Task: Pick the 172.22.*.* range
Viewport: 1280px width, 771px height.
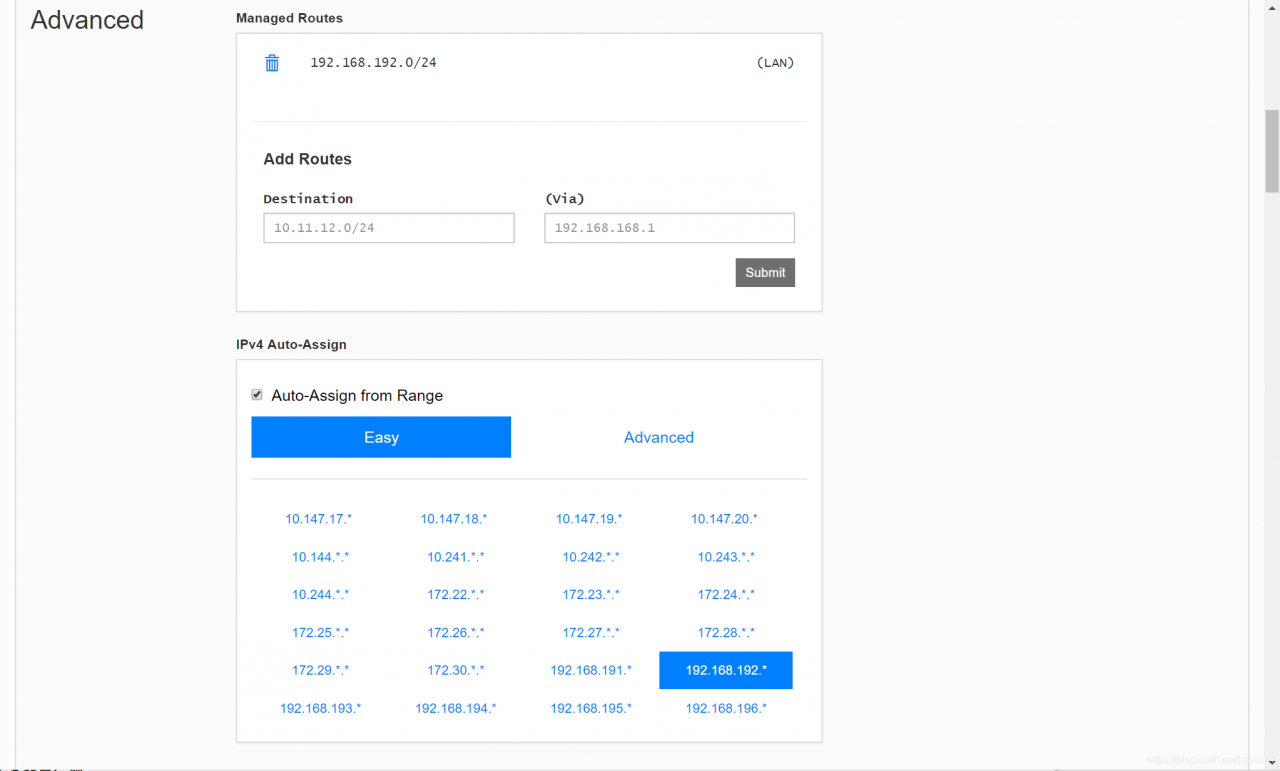Action: pos(456,595)
